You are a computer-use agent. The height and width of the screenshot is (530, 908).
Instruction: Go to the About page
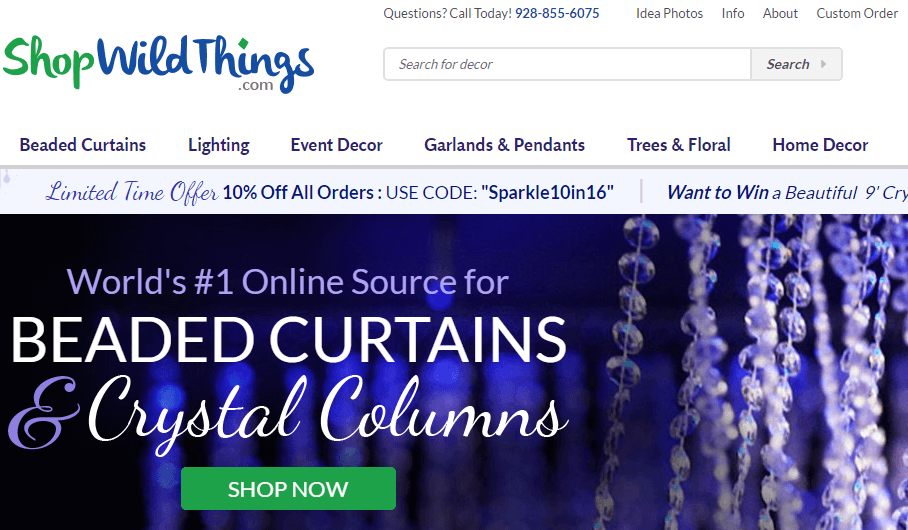(780, 13)
